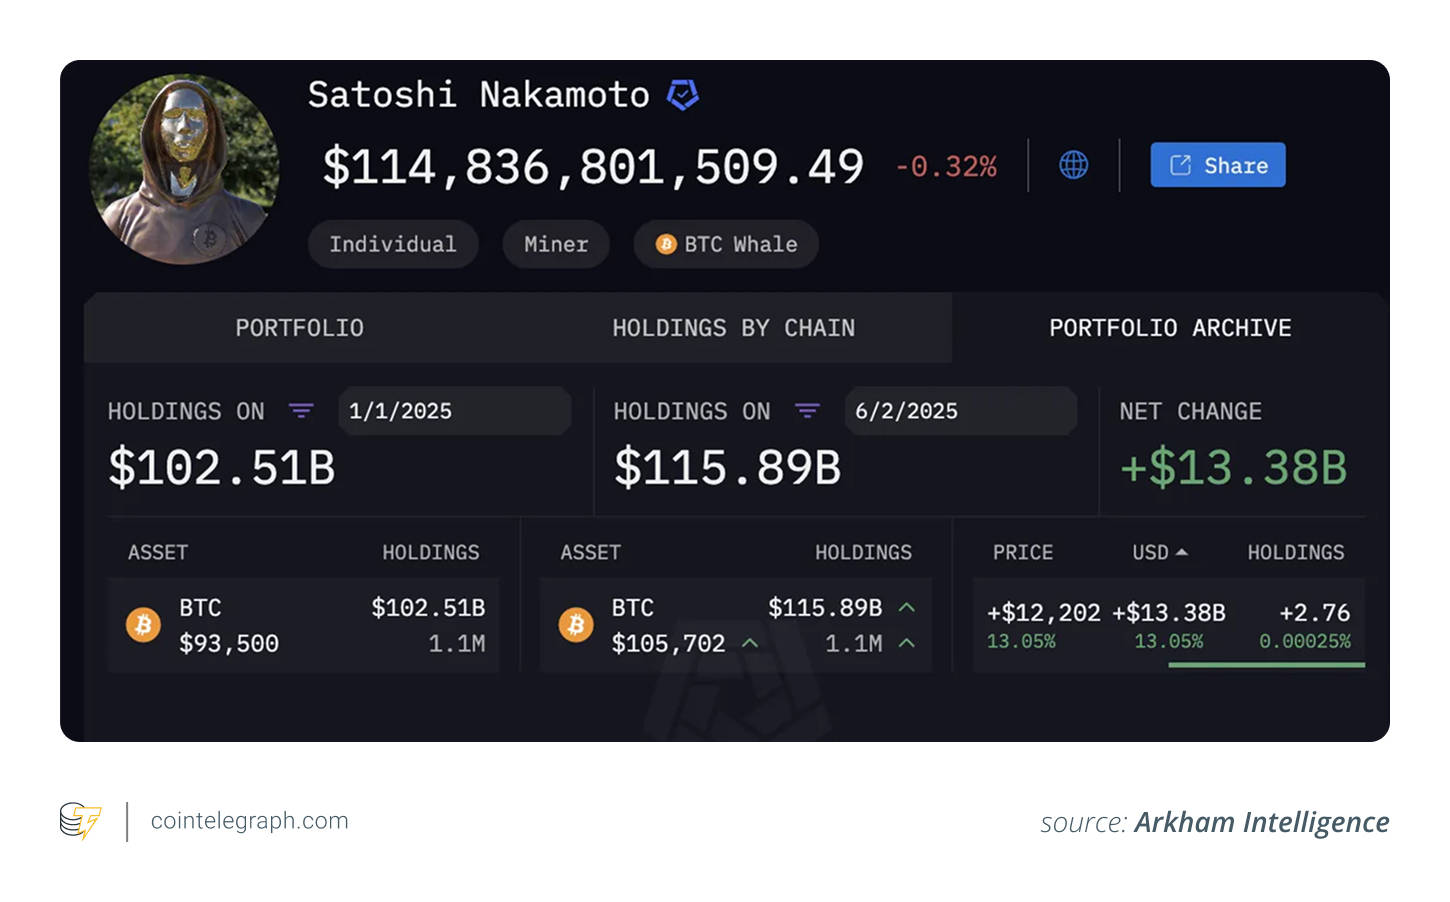The width and height of the screenshot is (1450, 902).
Task: Click the filter icon beside the second HOLDINGS ON label
Action: pyautogui.click(x=807, y=410)
